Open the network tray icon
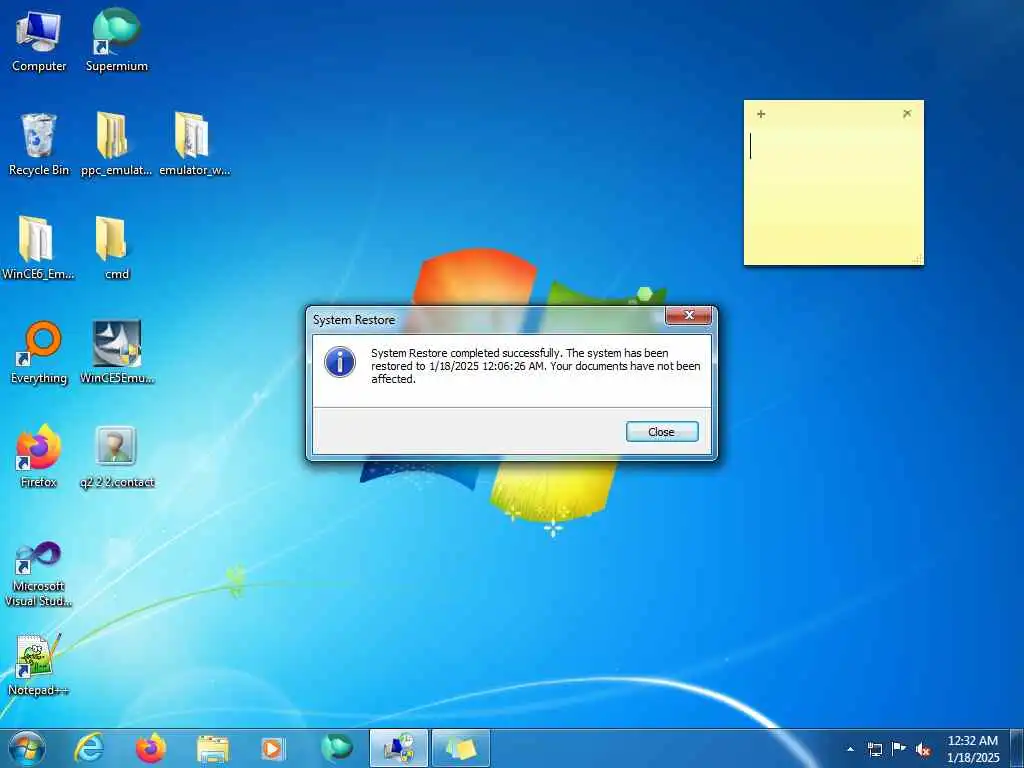 click(x=874, y=749)
